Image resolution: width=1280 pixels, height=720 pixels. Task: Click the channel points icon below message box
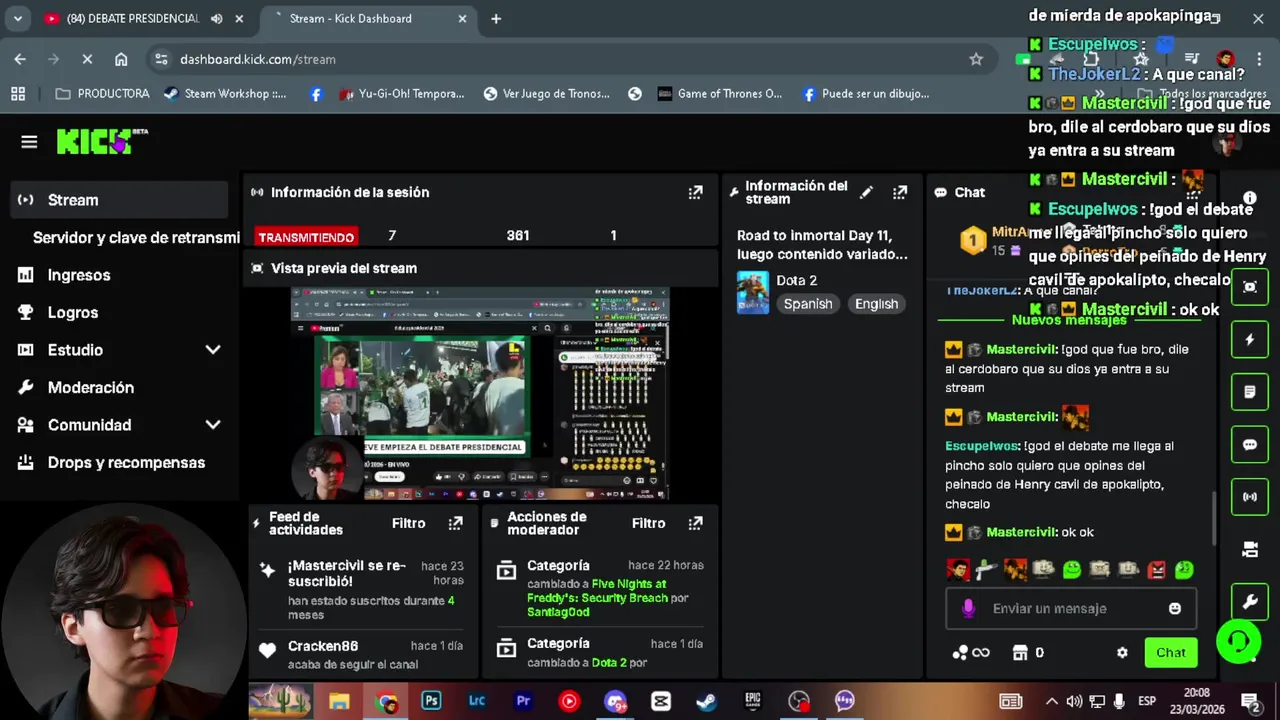(x=970, y=652)
